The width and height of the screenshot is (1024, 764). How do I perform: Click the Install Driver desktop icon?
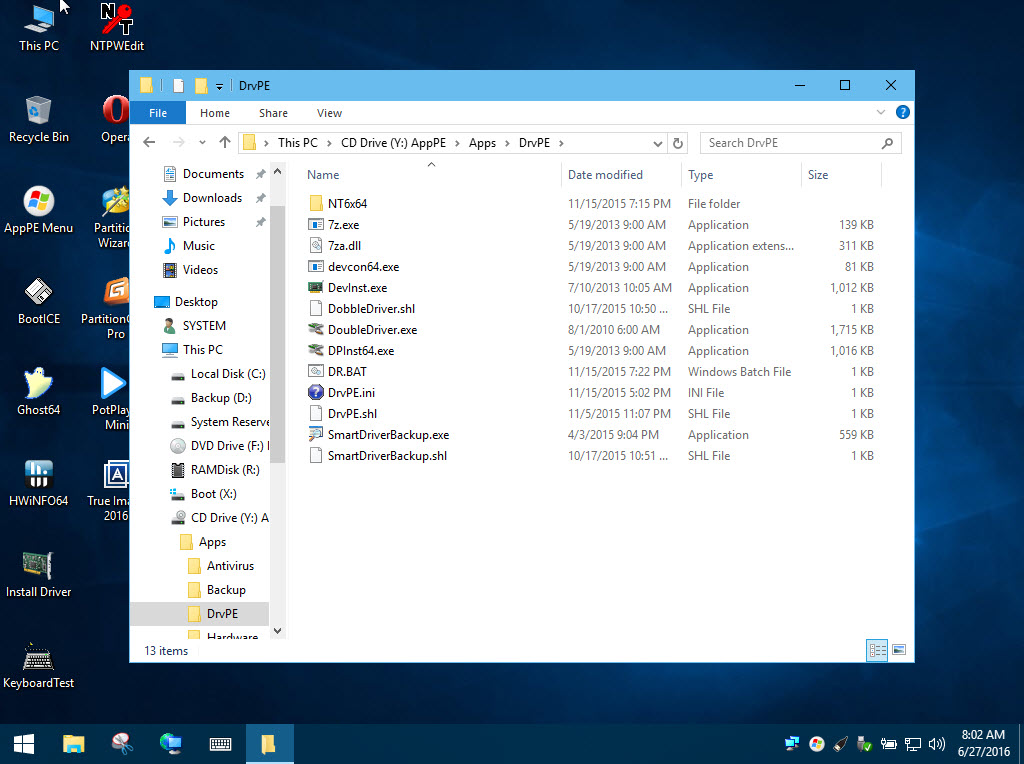pyautogui.click(x=39, y=574)
